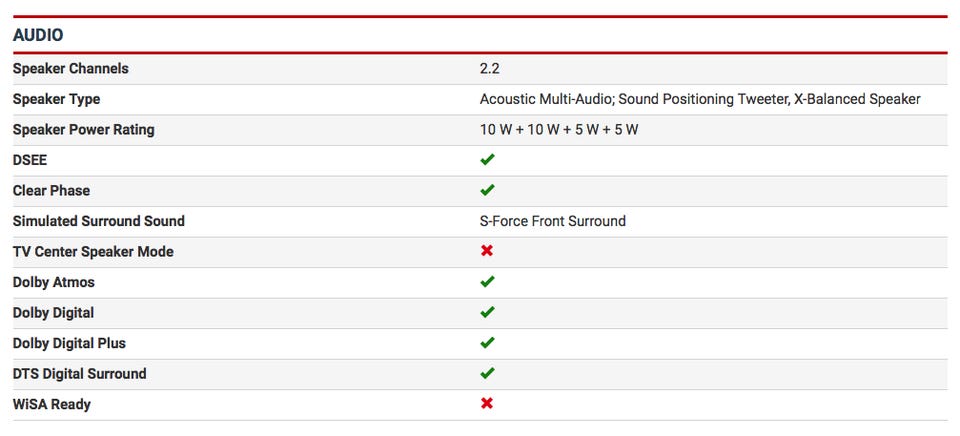Click the Dolby Atmos row label

coord(53,282)
